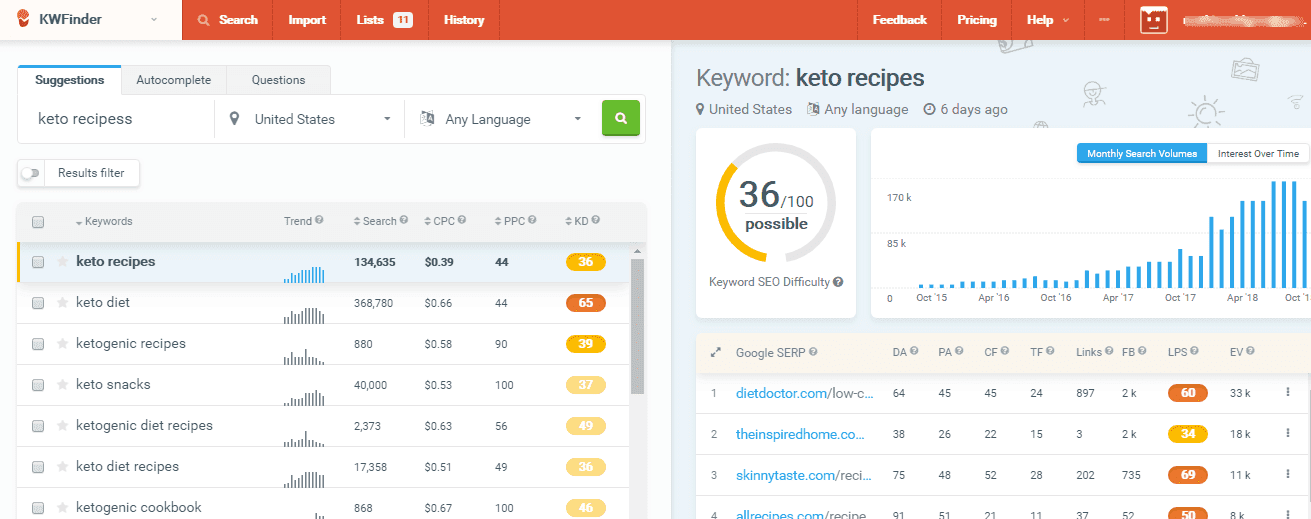Toggle the Results filter switch
This screenshot has height=519, width=1311.
(32, 173)
